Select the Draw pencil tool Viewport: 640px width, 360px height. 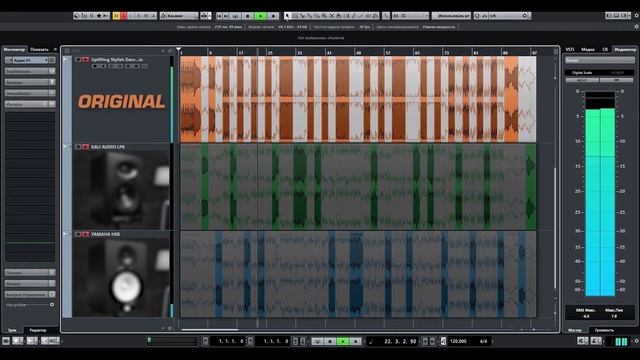(x=354, y=16)
